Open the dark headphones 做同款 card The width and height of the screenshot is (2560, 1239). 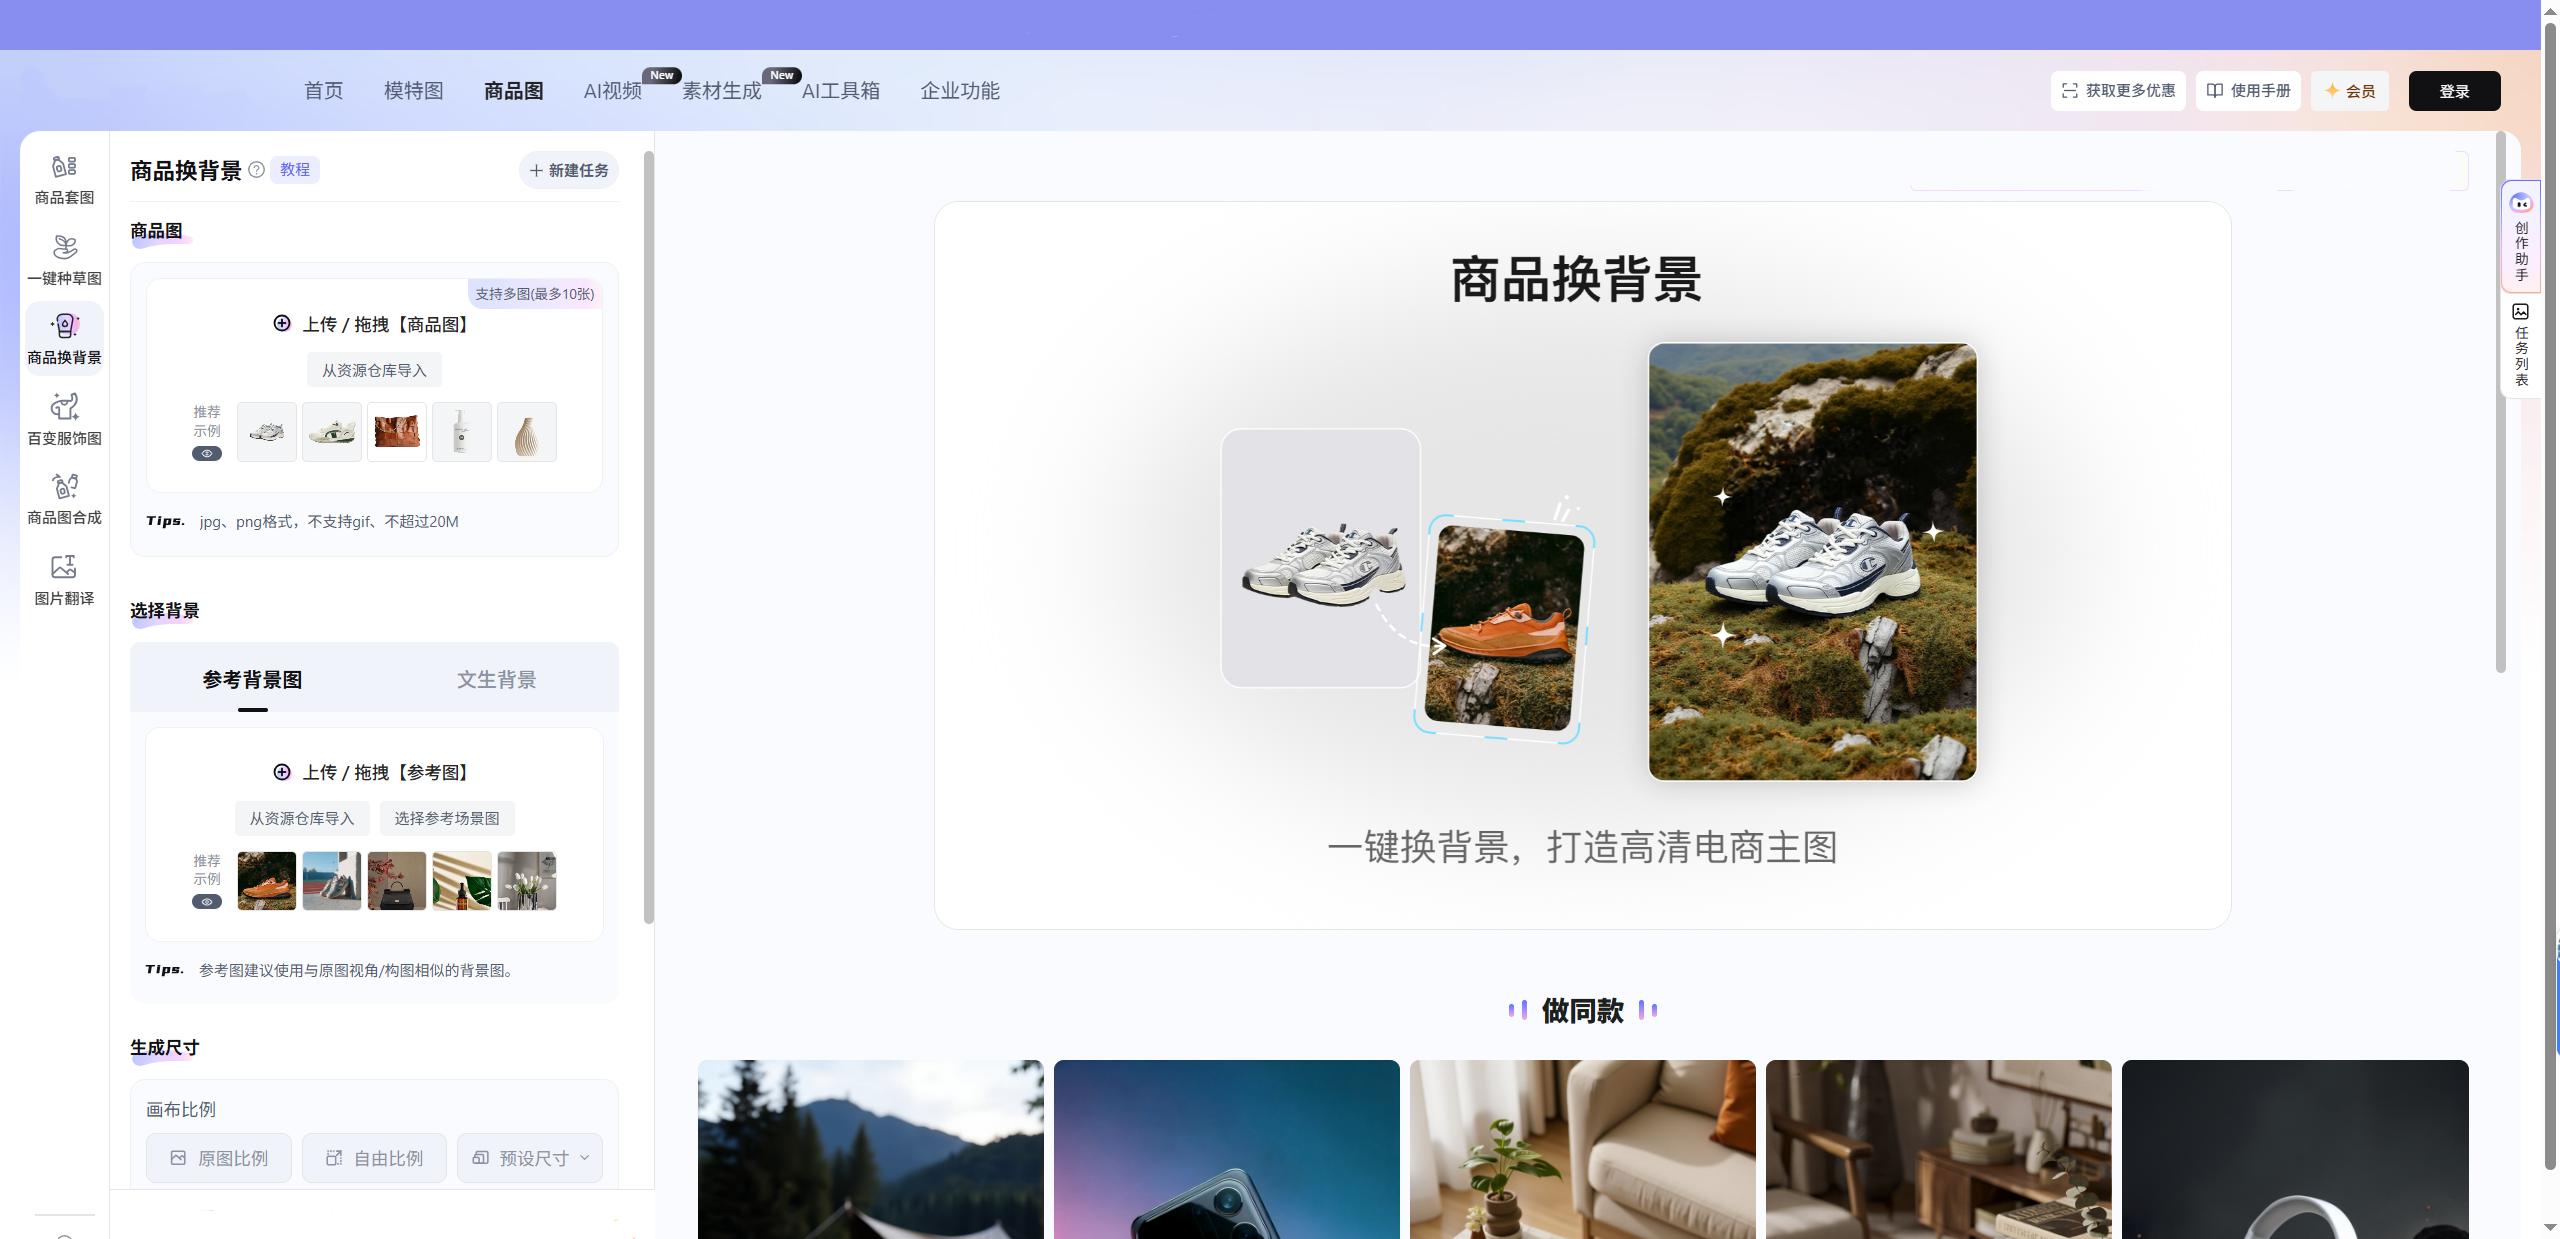click(2295, 1149)
